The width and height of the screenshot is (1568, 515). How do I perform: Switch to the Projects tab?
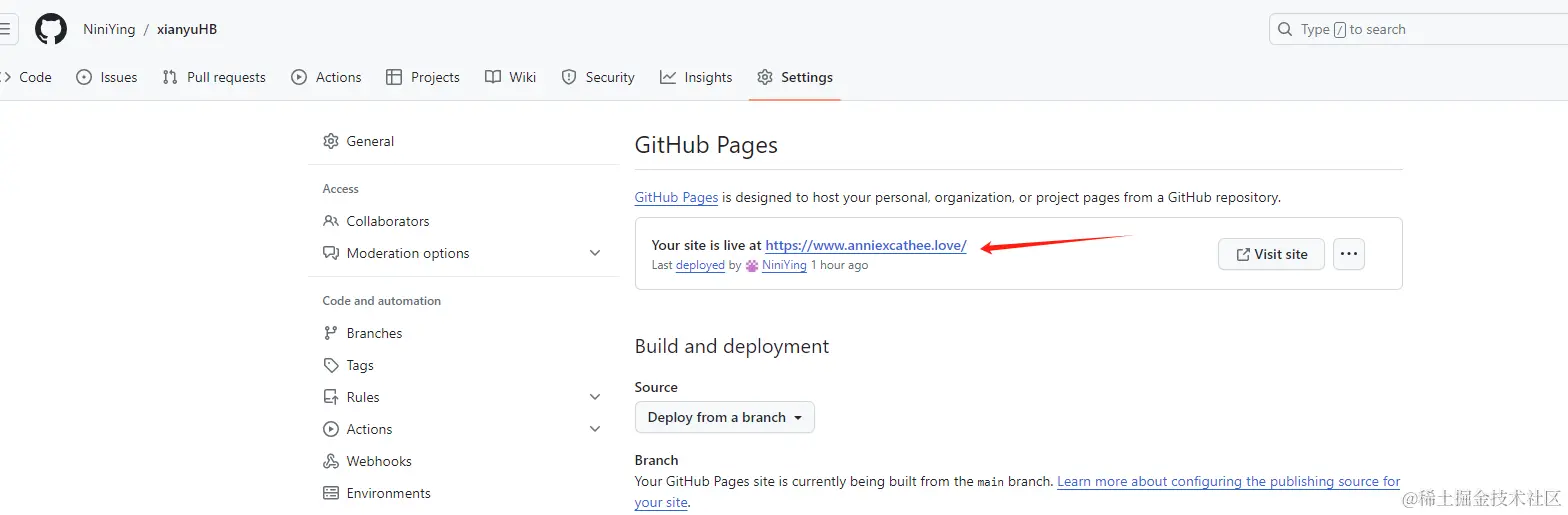423,77
